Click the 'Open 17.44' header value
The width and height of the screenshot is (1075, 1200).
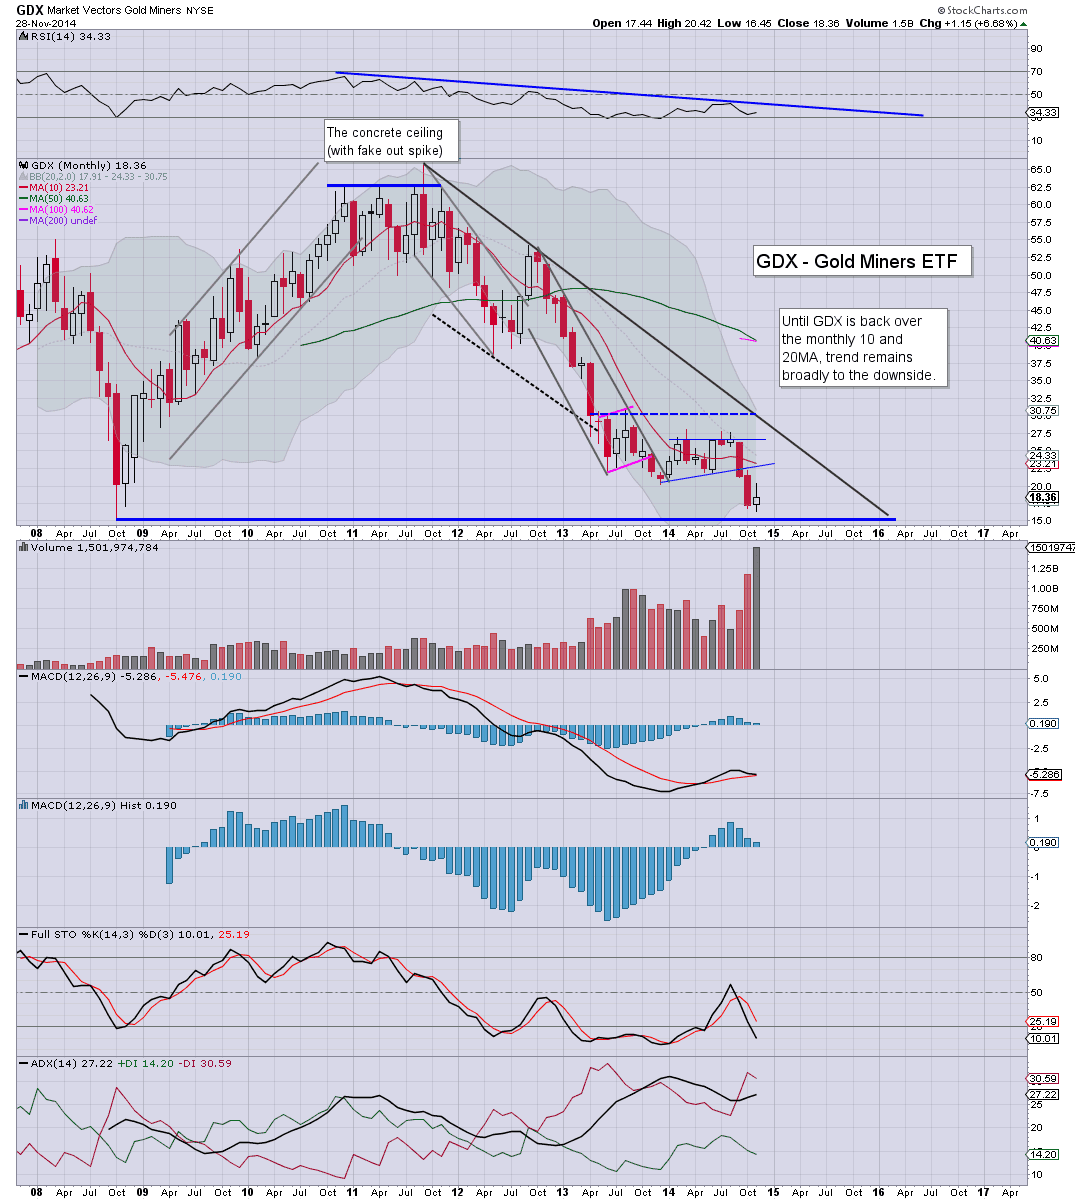622,23
